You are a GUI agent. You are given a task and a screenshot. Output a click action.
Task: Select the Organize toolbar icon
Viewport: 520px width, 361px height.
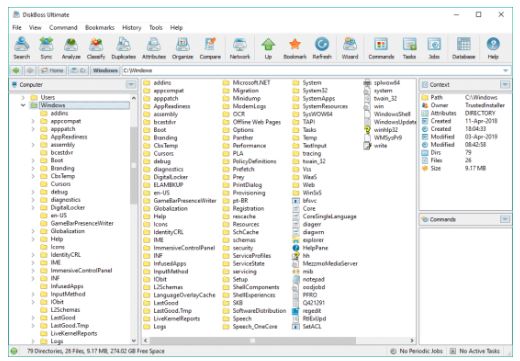click(x=182, y=48)
